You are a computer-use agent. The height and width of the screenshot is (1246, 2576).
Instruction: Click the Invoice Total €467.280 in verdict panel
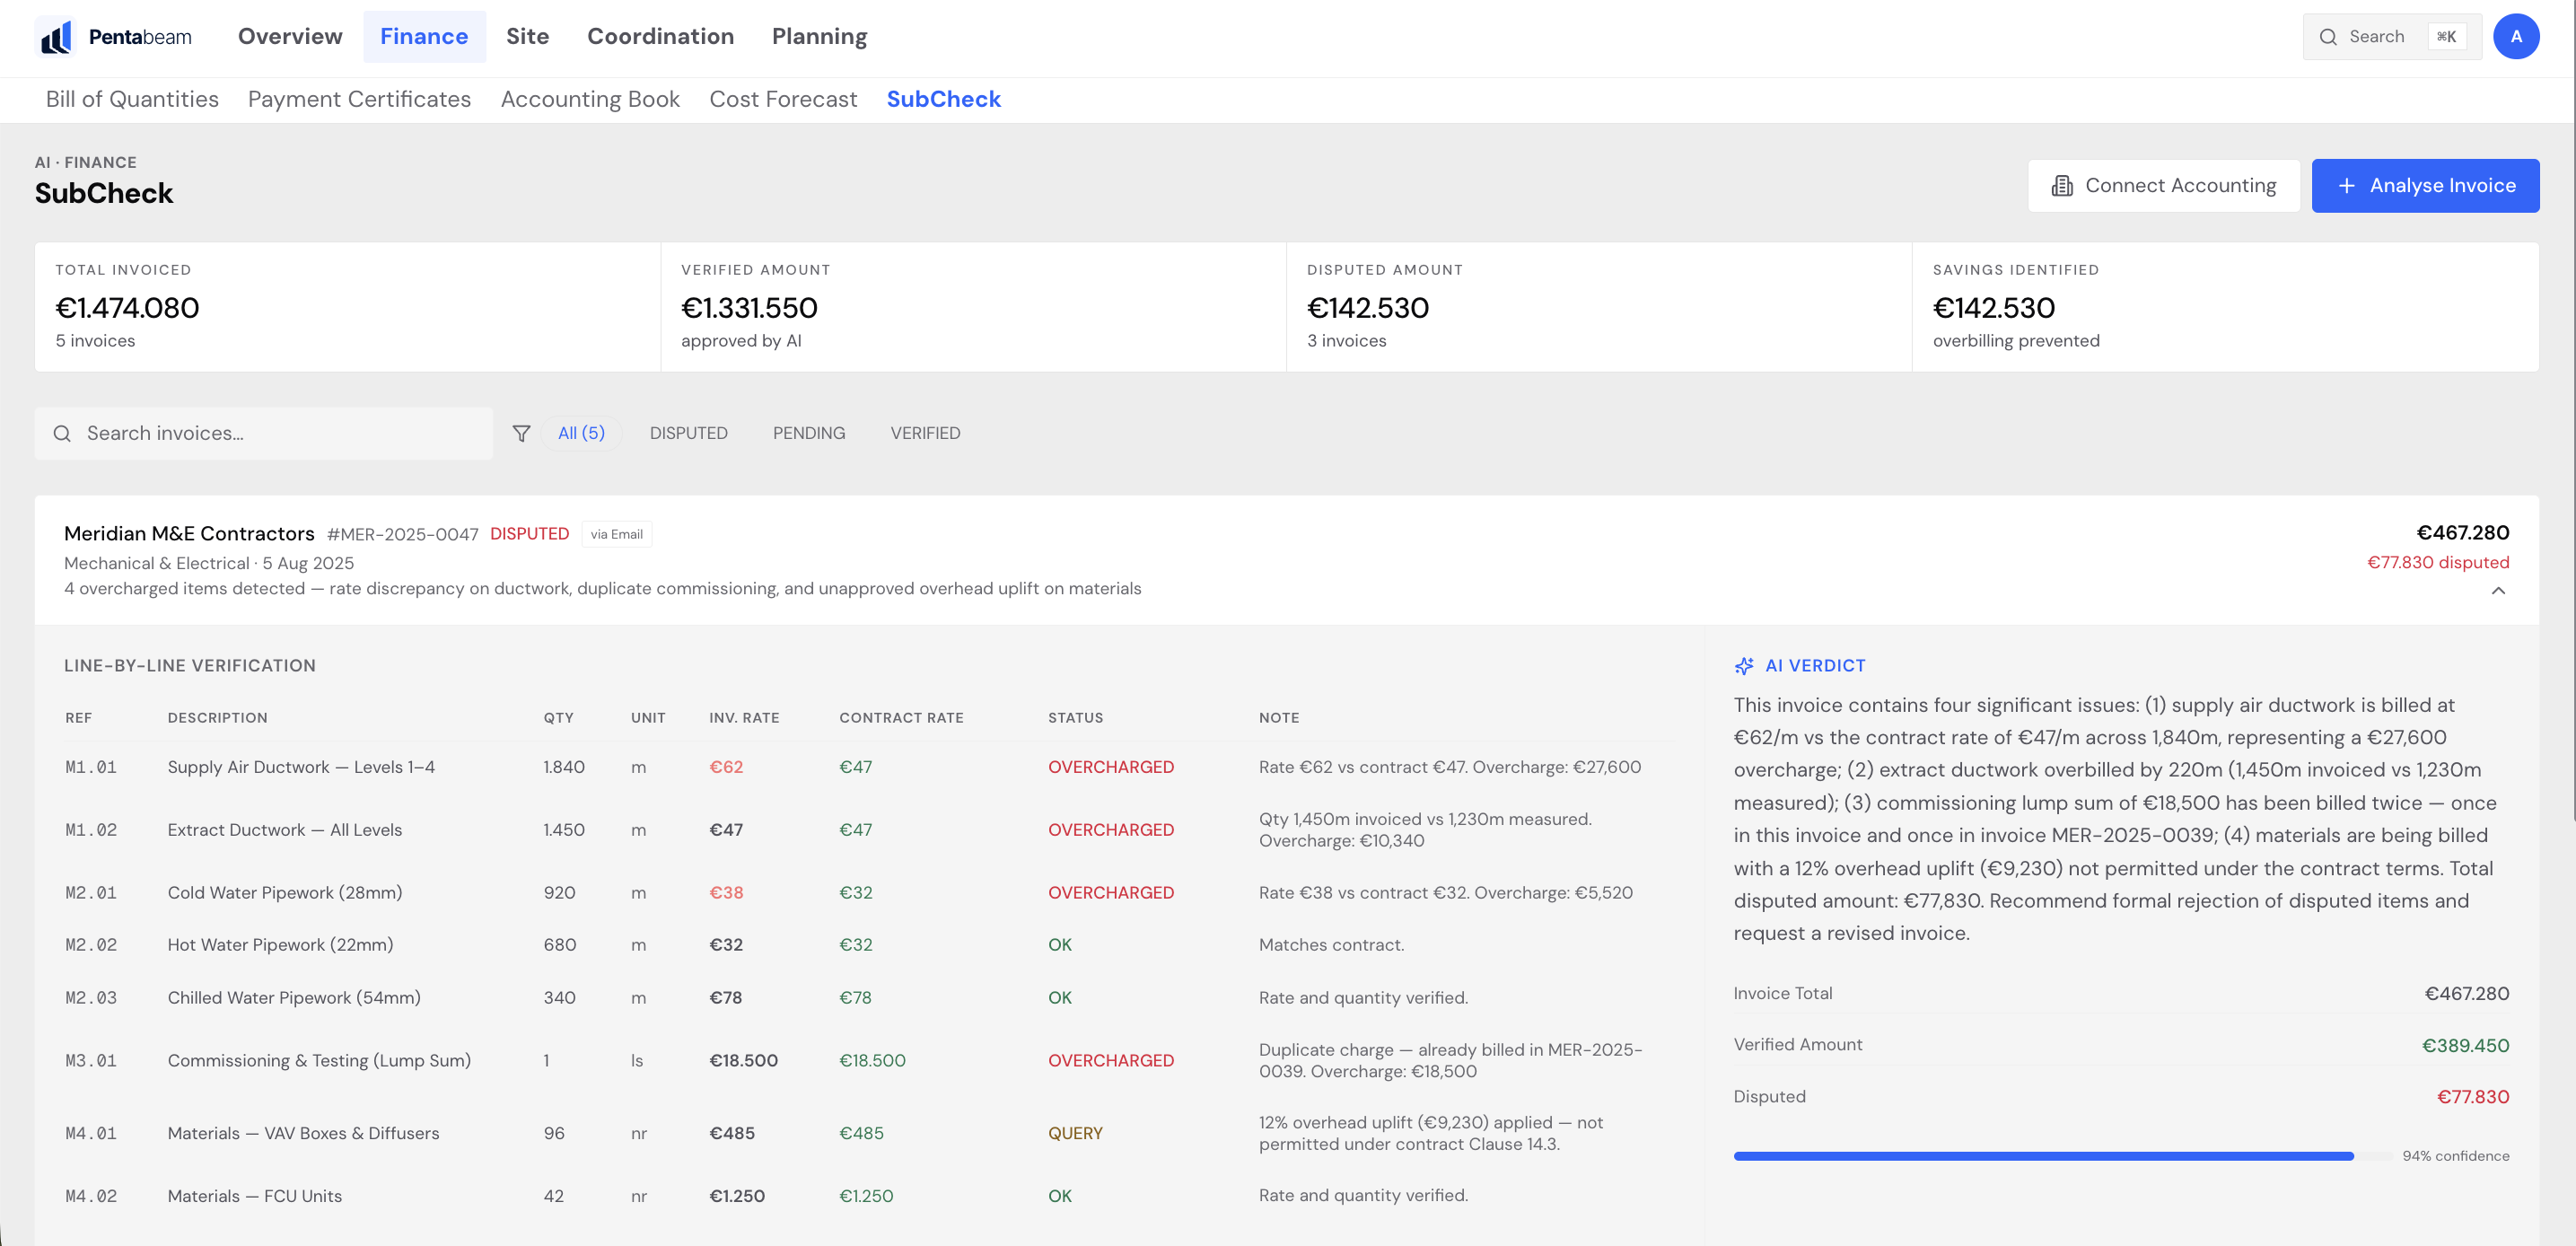[x=2467, y=994]
